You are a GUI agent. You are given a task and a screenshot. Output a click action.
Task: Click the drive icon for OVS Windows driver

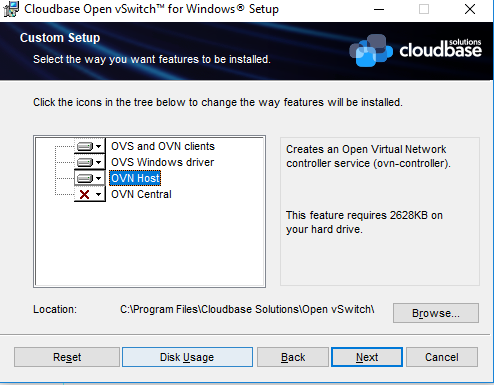click(x=85, y=162)
